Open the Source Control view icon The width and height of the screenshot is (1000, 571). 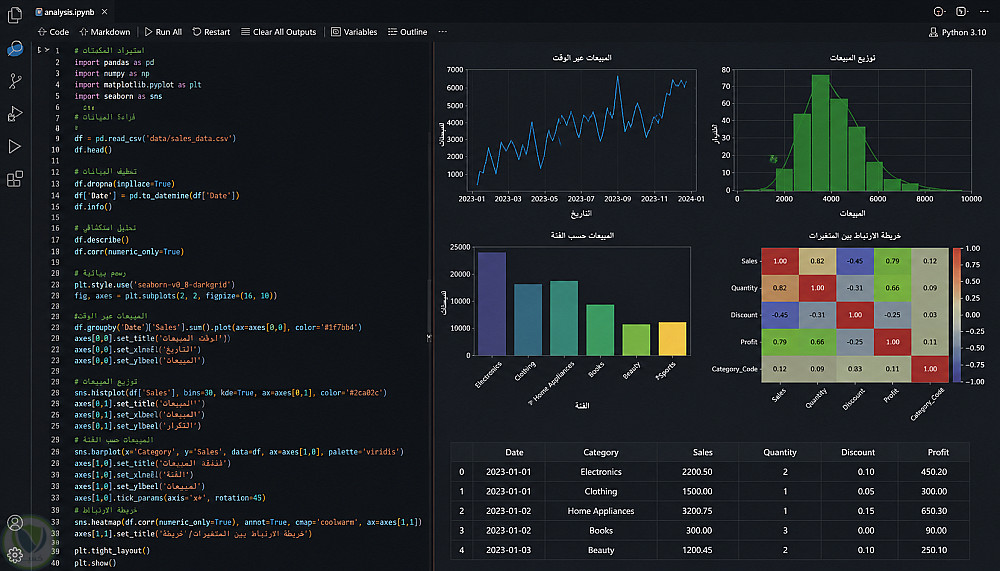(15, 81)
